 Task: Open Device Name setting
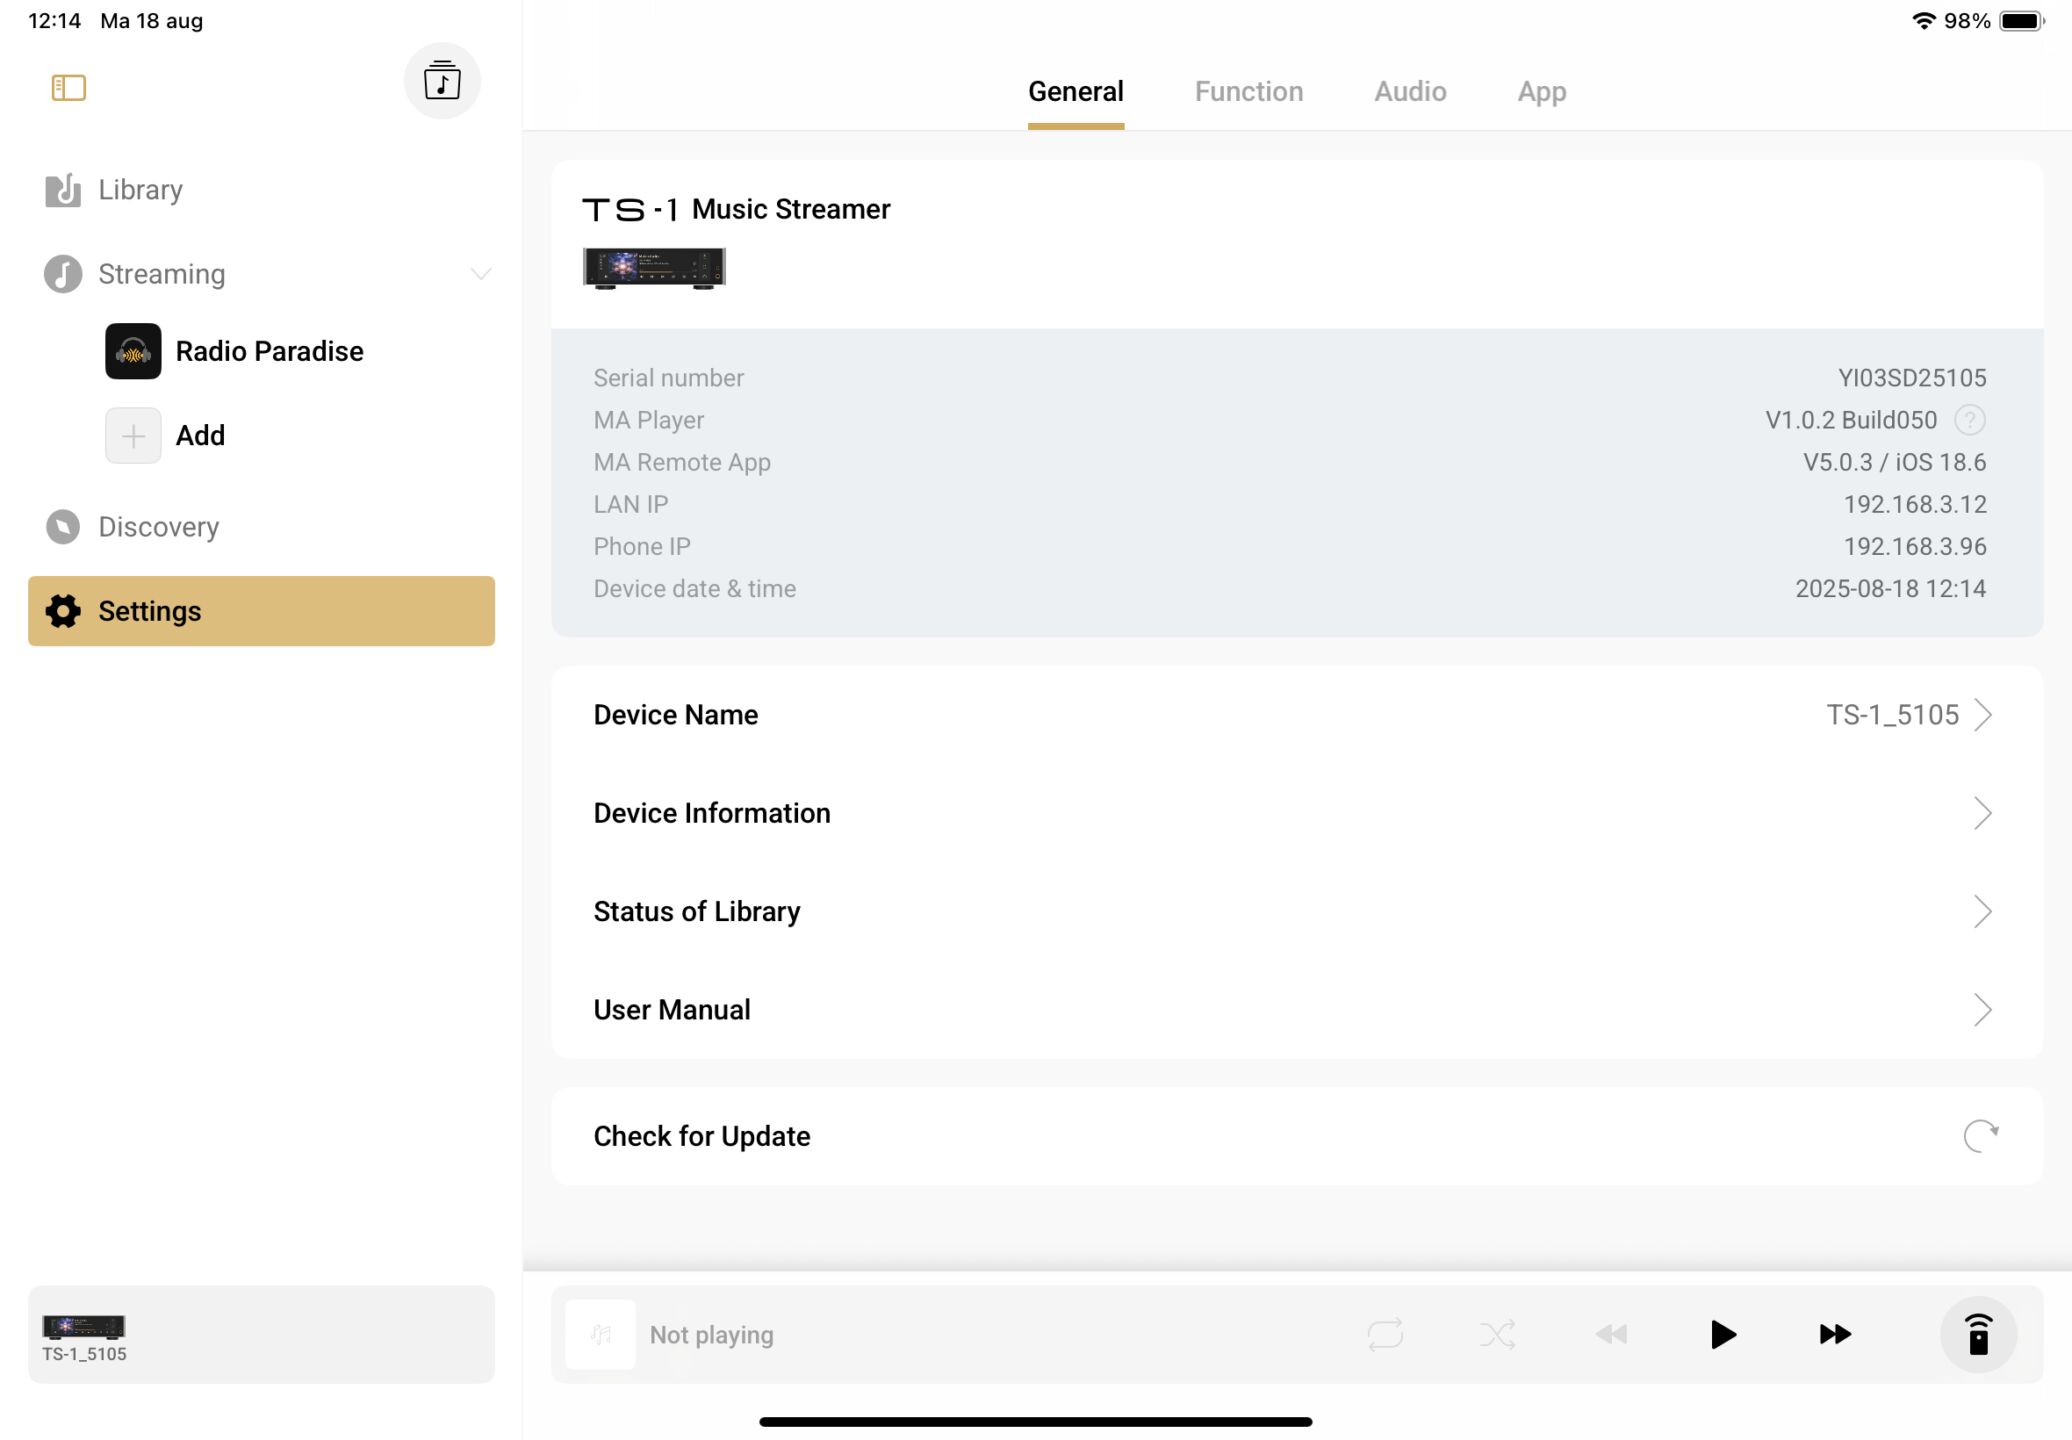coord(1297,715)
